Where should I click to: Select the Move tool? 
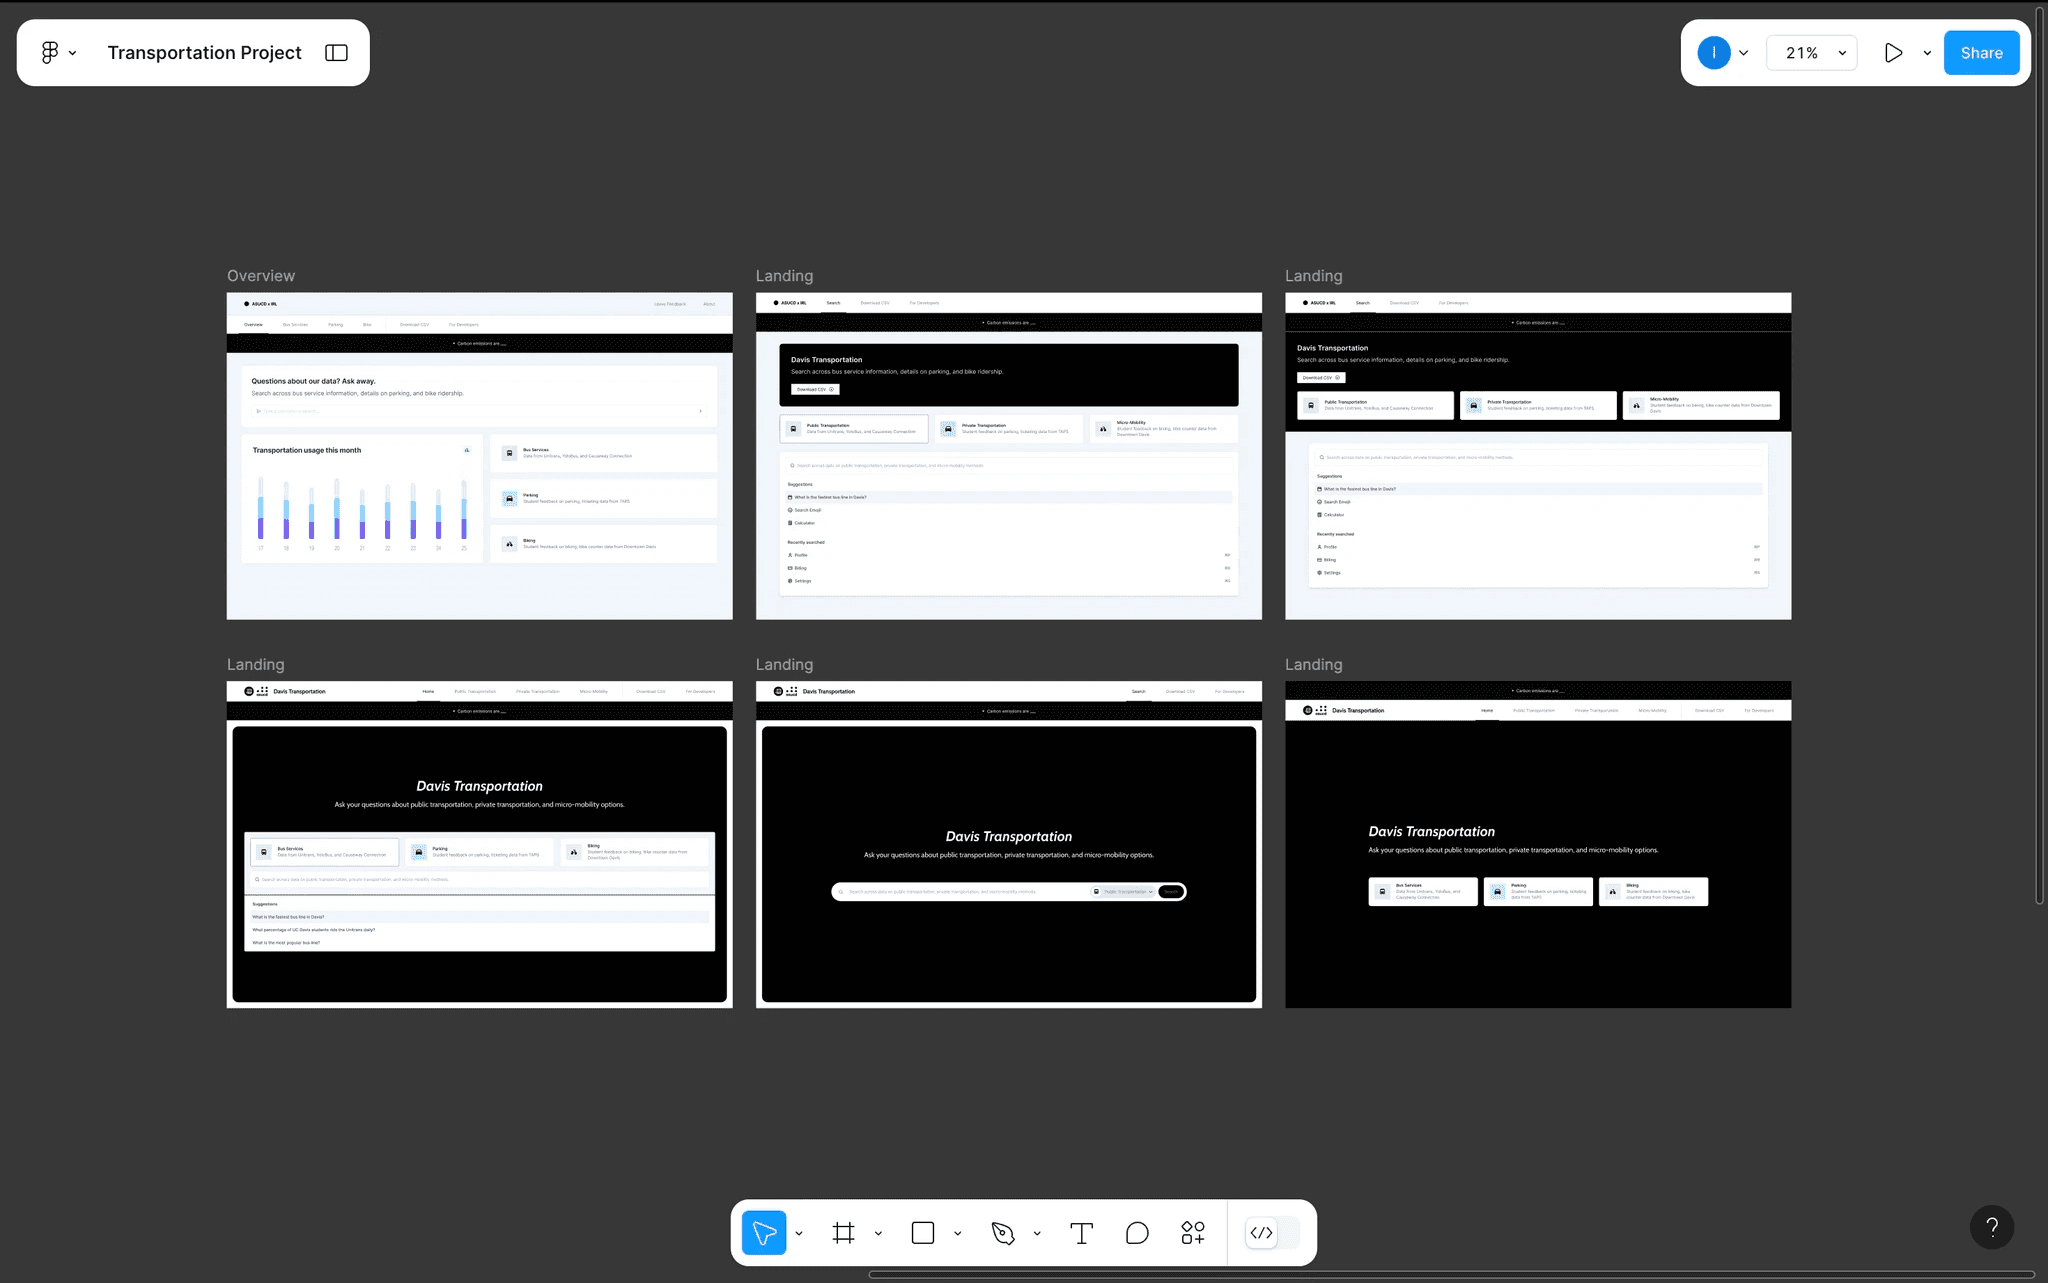coord(764,1233)
